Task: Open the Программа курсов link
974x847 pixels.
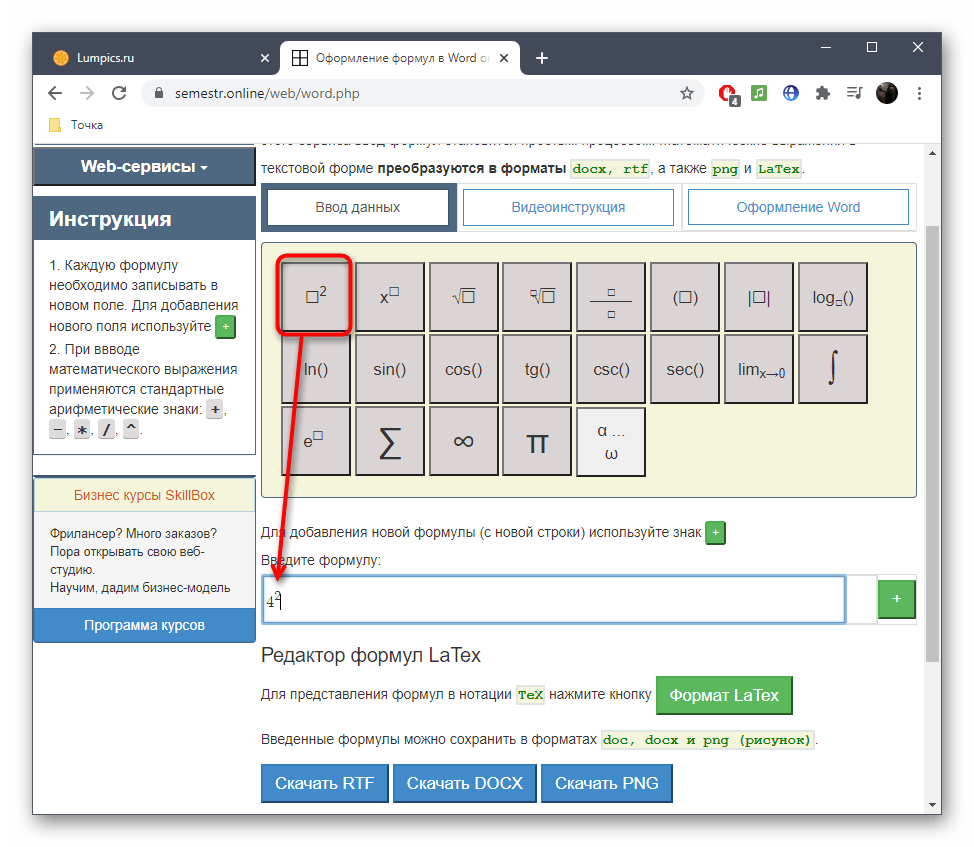Action: [x=144, y=625]
